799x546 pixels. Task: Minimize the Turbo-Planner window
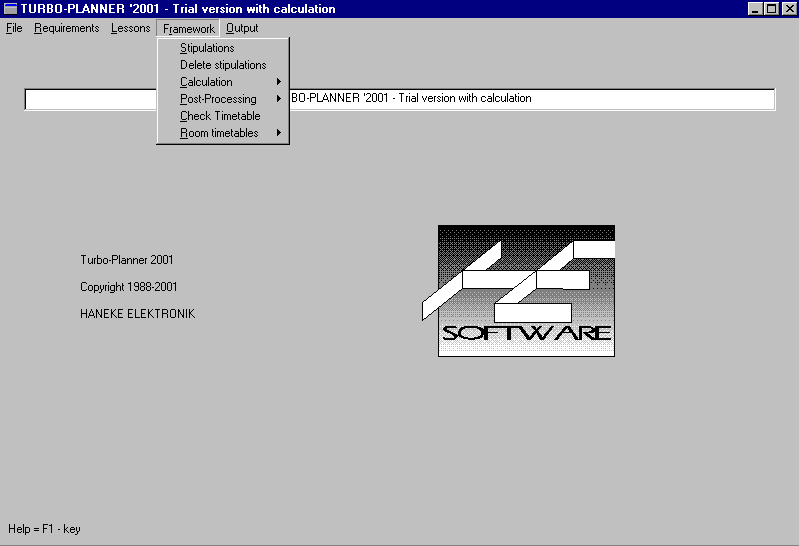(755, 9)
